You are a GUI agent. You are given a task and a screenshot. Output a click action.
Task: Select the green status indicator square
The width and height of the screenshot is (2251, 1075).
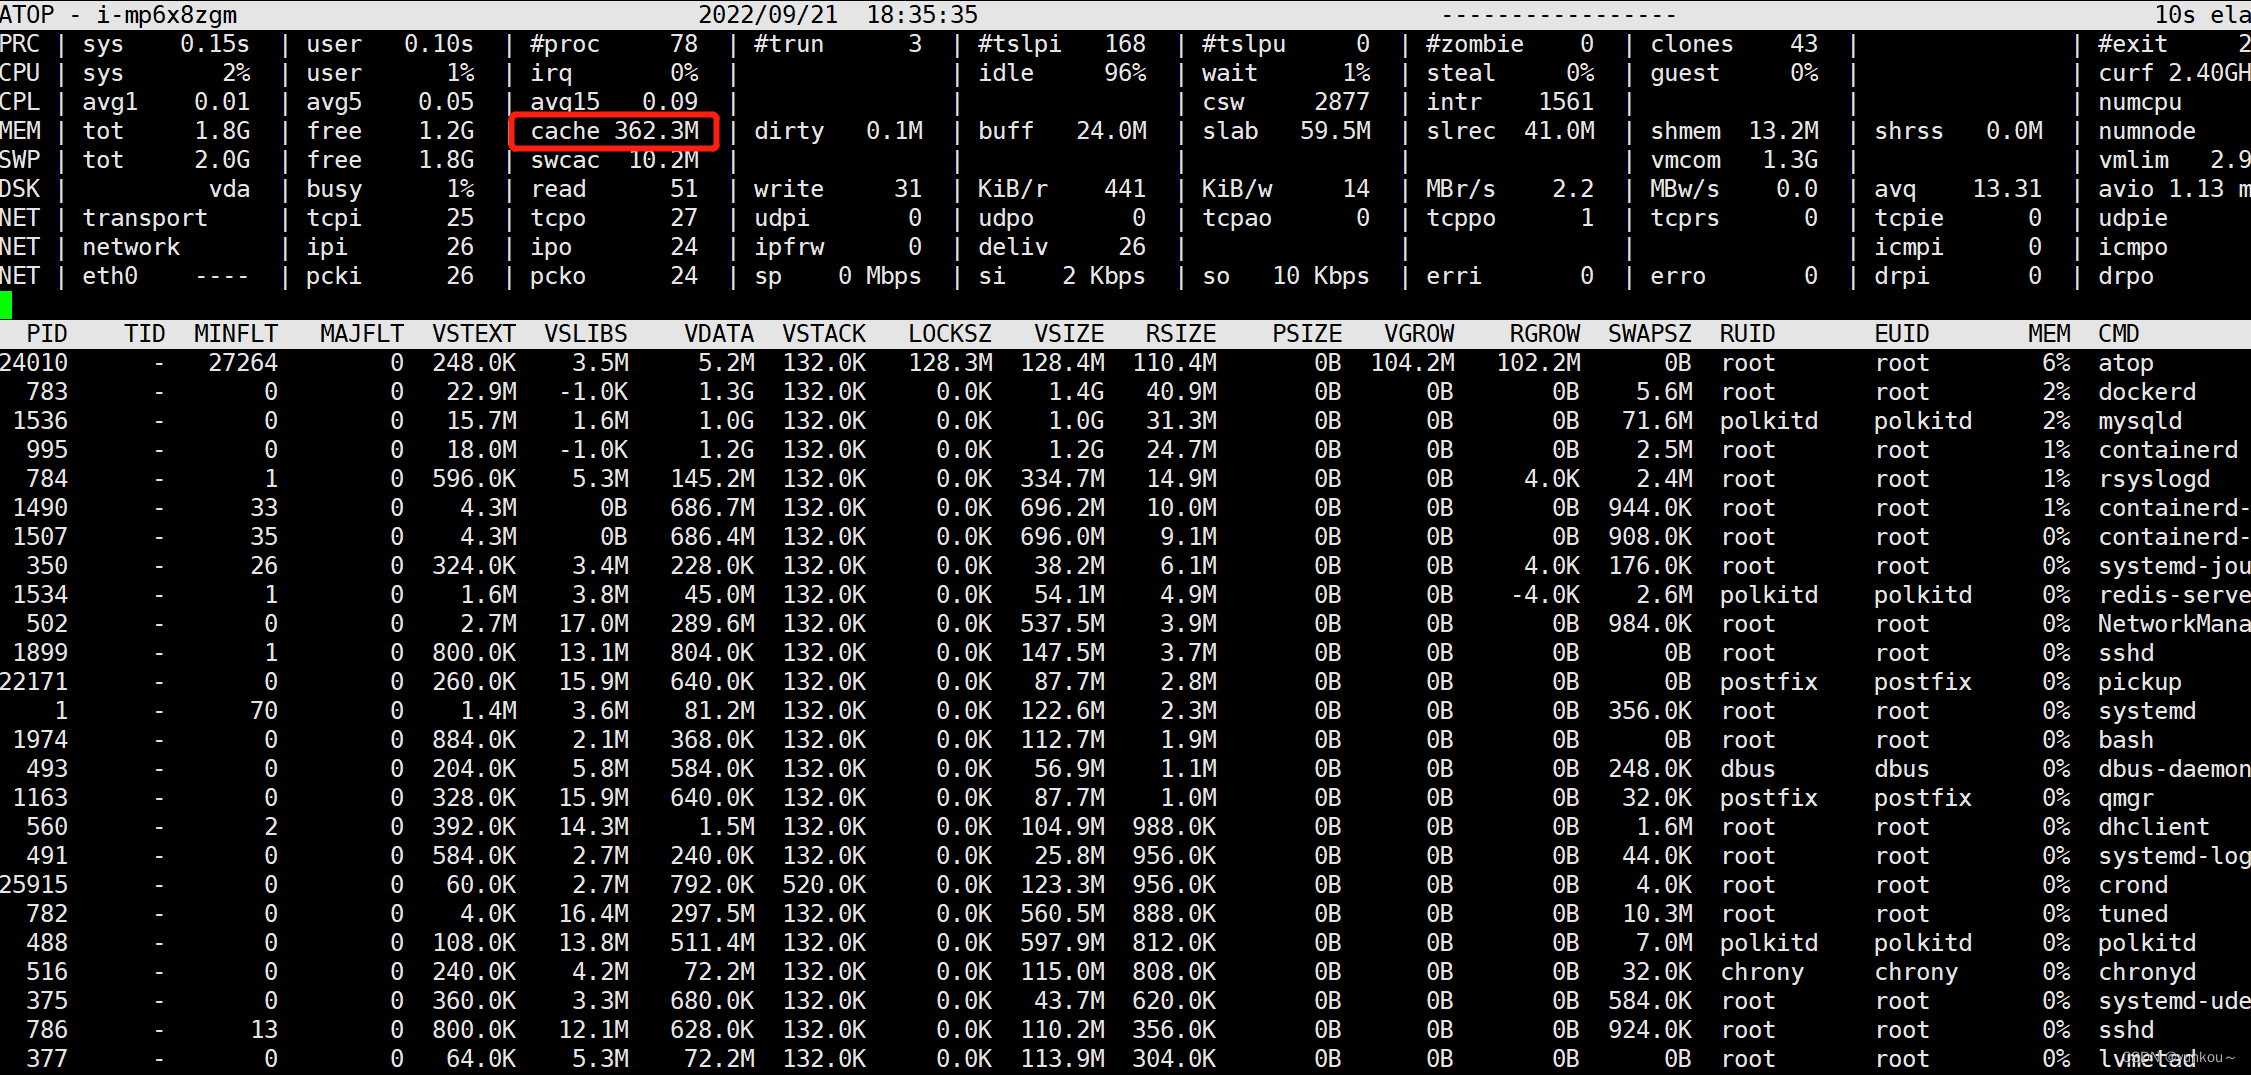coord(7,305)
